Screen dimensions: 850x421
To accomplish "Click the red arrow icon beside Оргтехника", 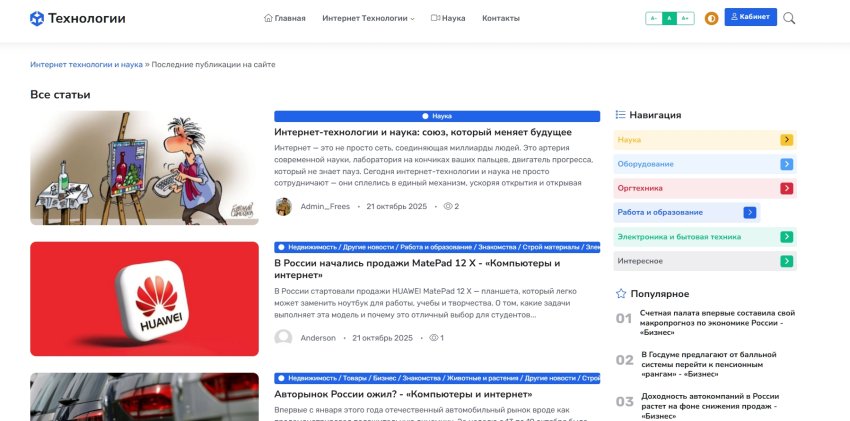I will (x=786, y=189).
